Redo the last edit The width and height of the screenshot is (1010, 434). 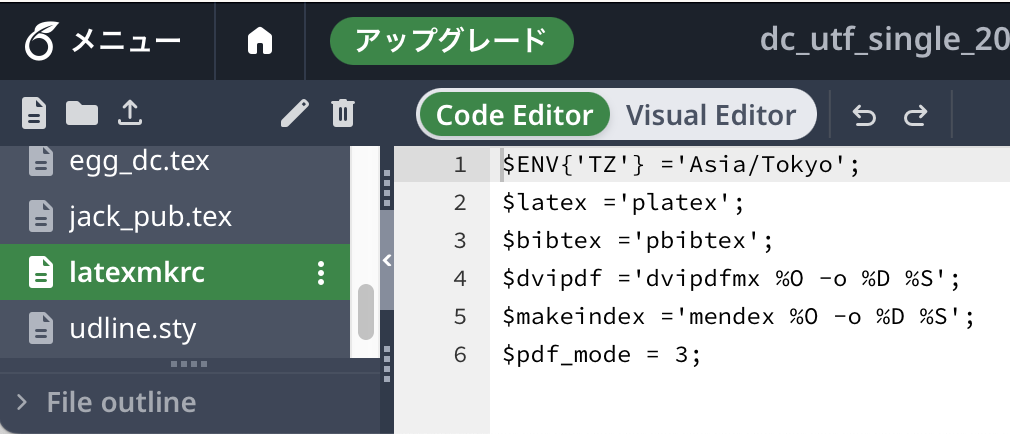tap(914, 116)
